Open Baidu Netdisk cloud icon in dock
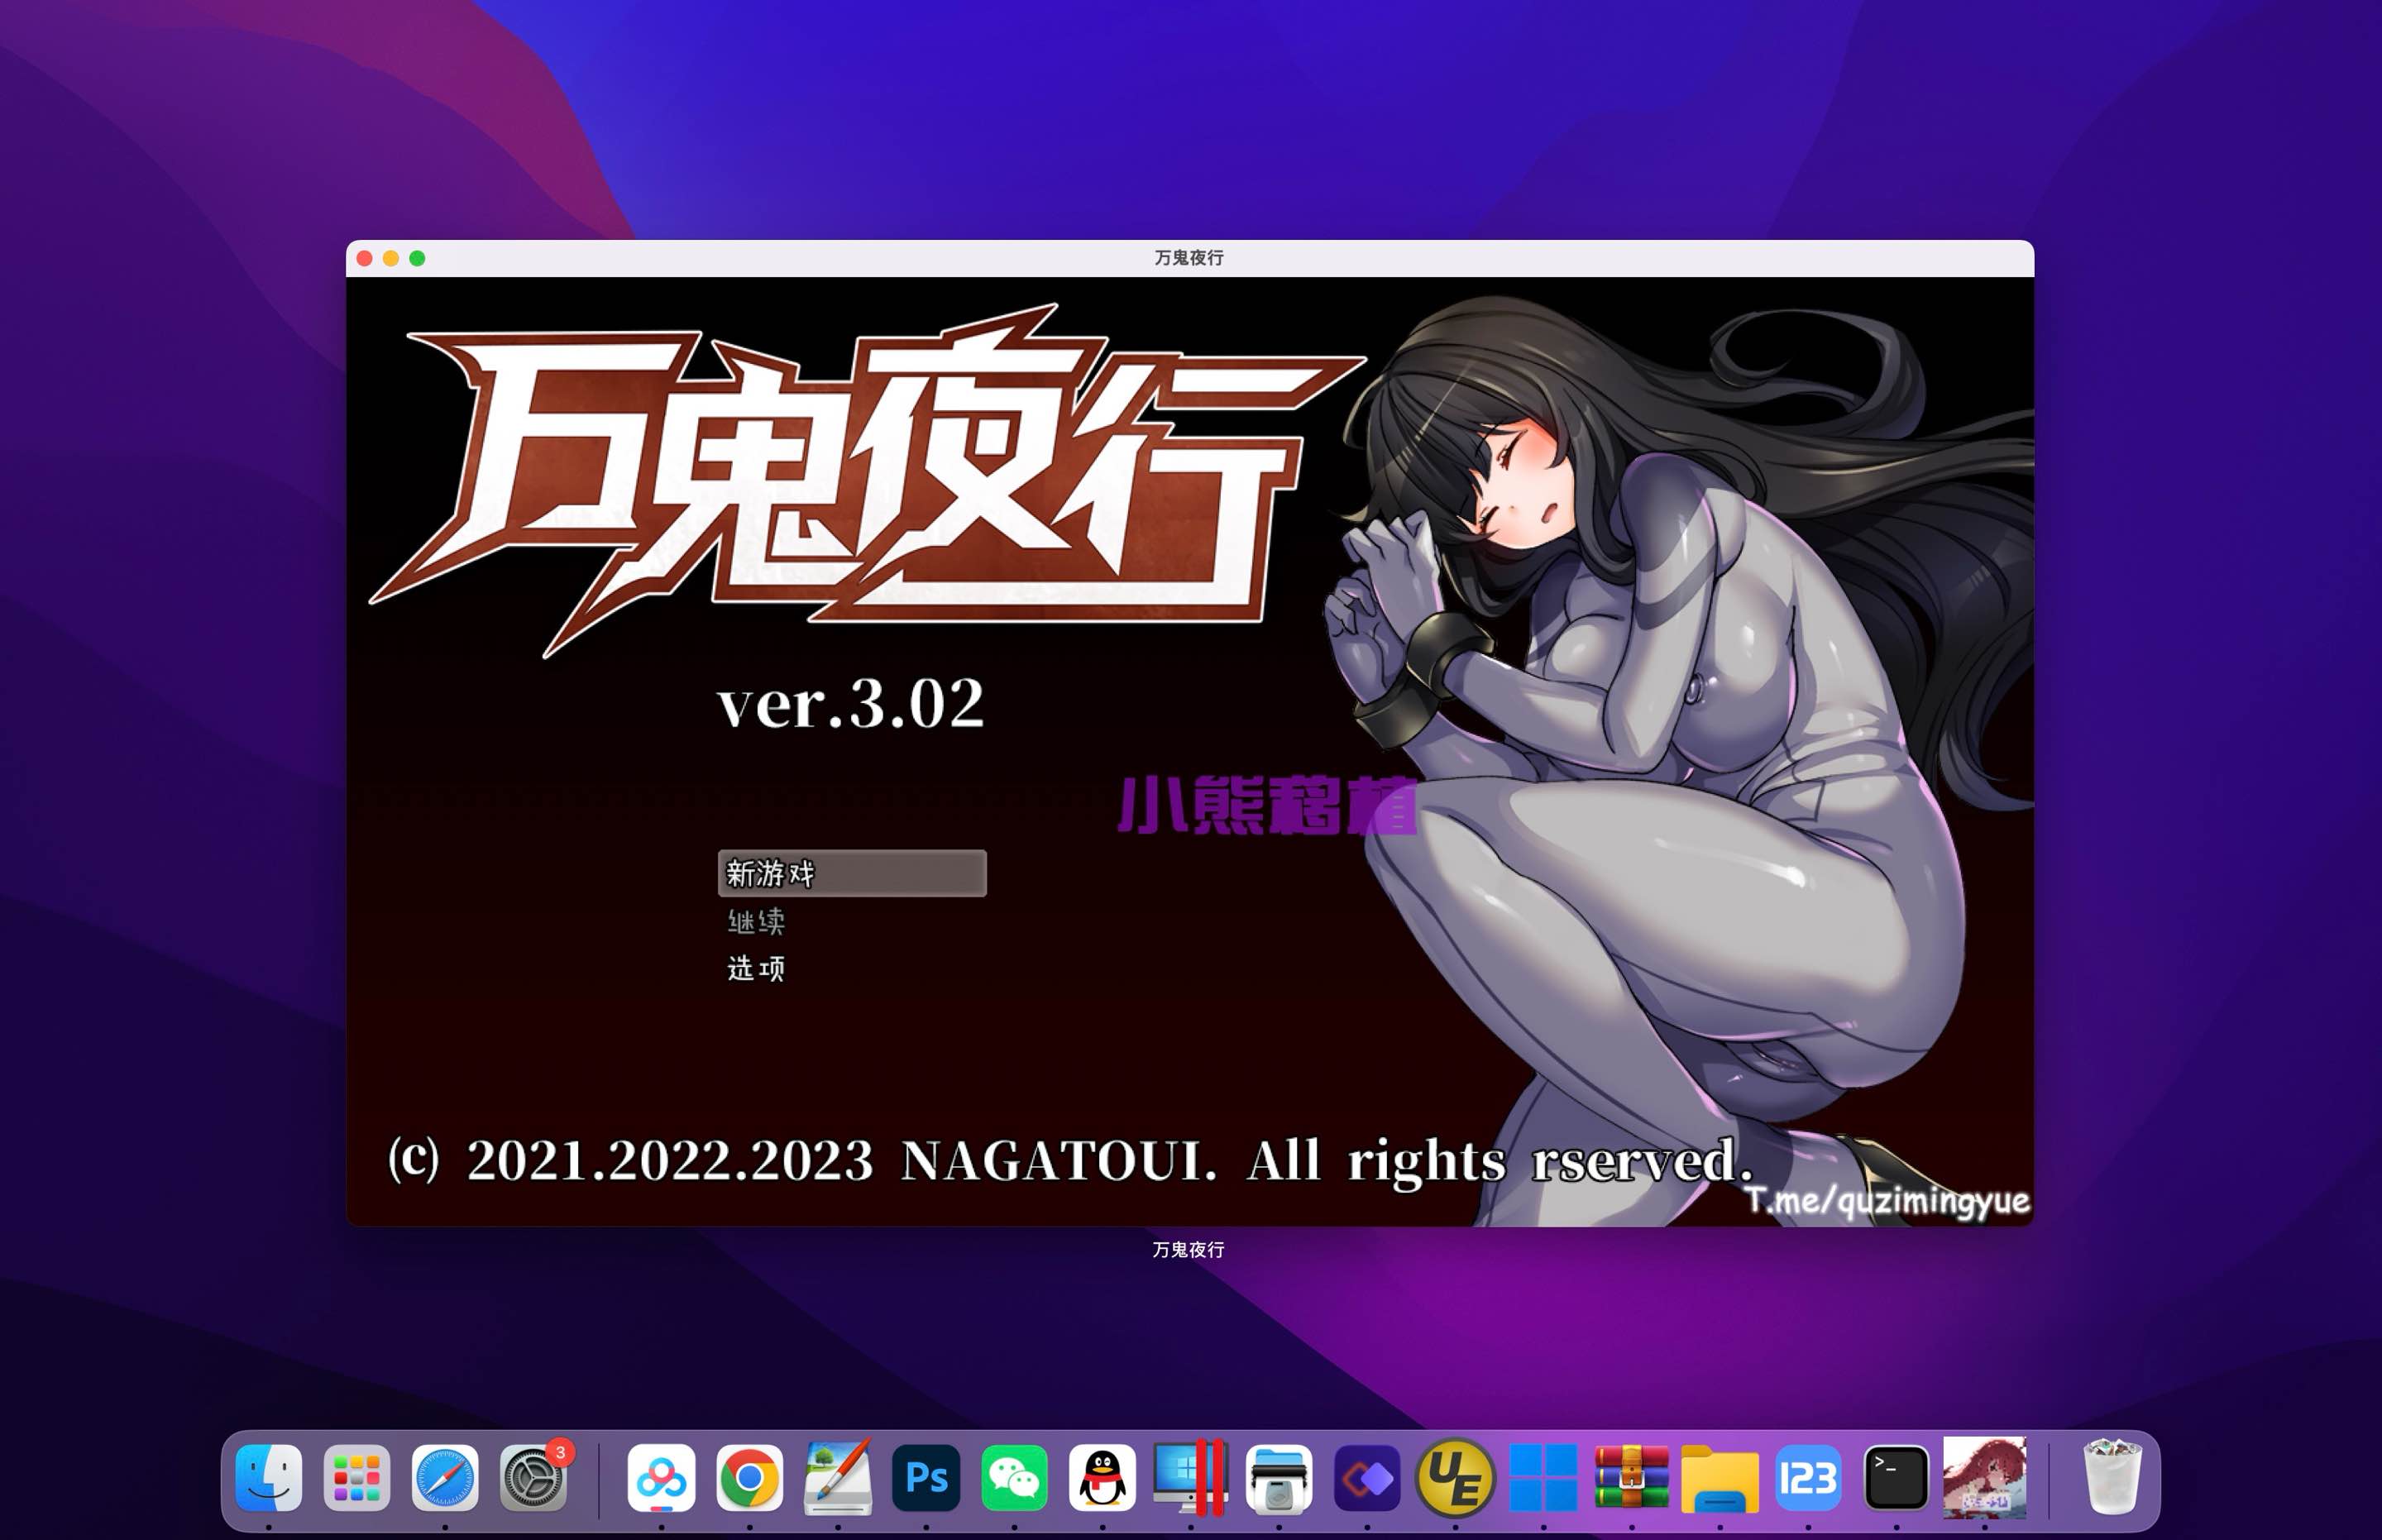Image resolution: width=2382 pixels, height=1540 pixels. pyautogui.click(x=661, y=1477)
